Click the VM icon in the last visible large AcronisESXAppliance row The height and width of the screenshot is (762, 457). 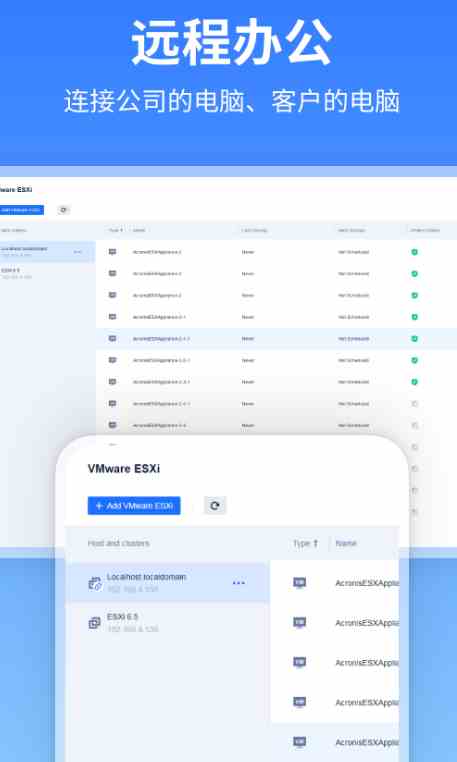[300, 742]
